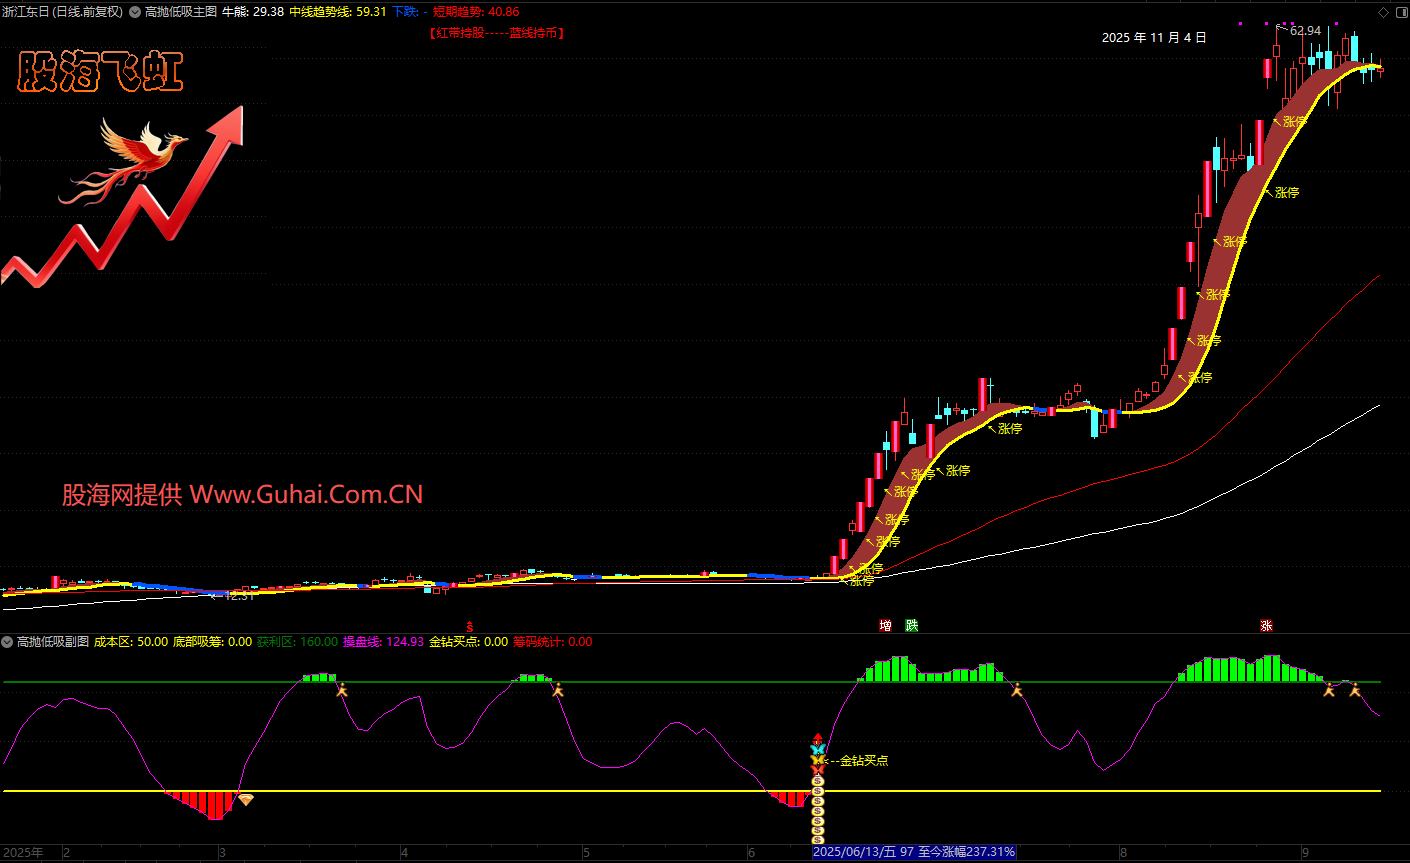This screenshot has width=1410, height=863.
Task: Expand the 高抛低吸副图 indicator dropdown arrow
Action: (x=7, y=642)
